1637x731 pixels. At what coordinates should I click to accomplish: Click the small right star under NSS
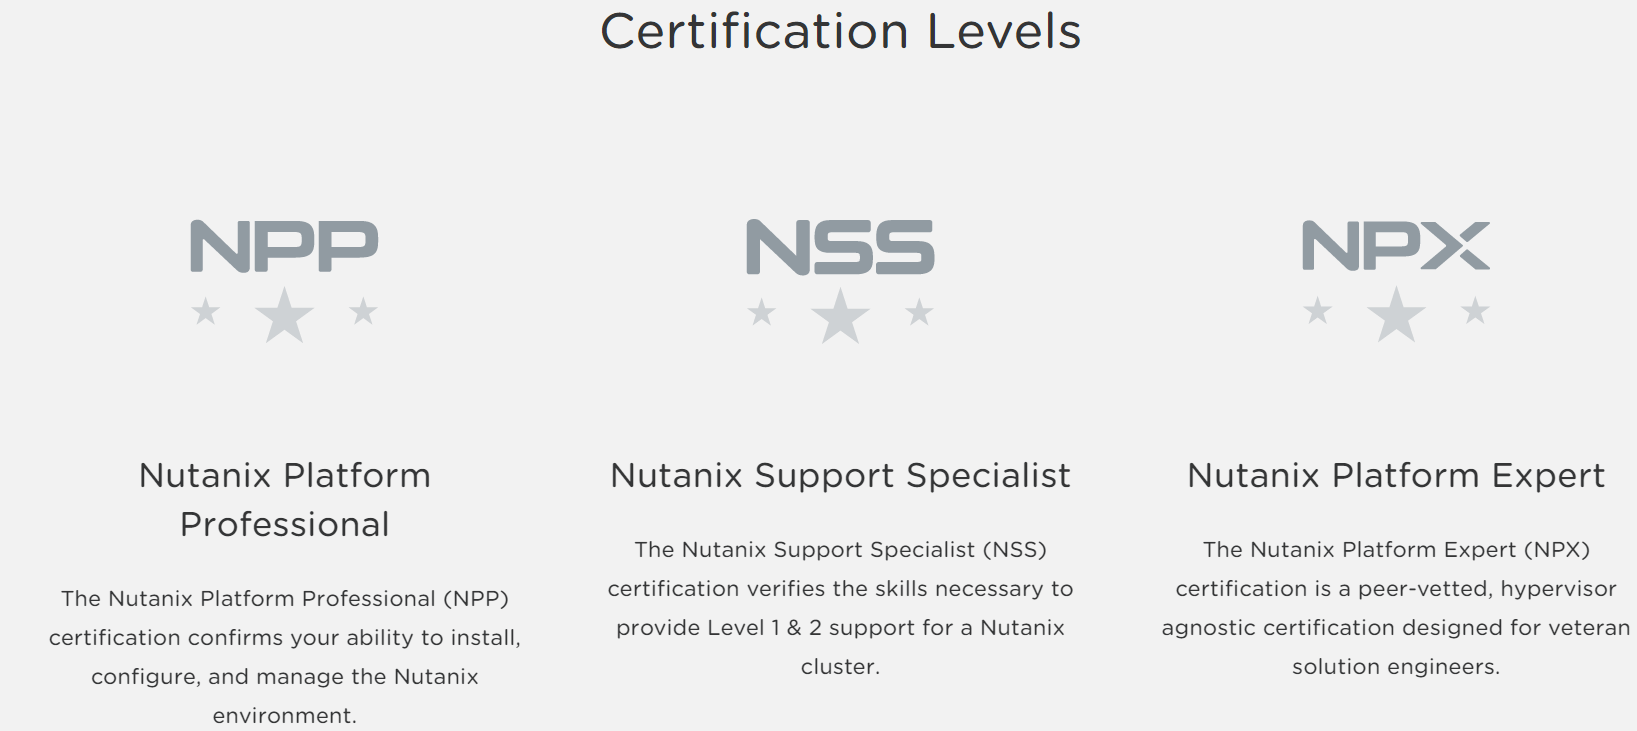(919, 312)
